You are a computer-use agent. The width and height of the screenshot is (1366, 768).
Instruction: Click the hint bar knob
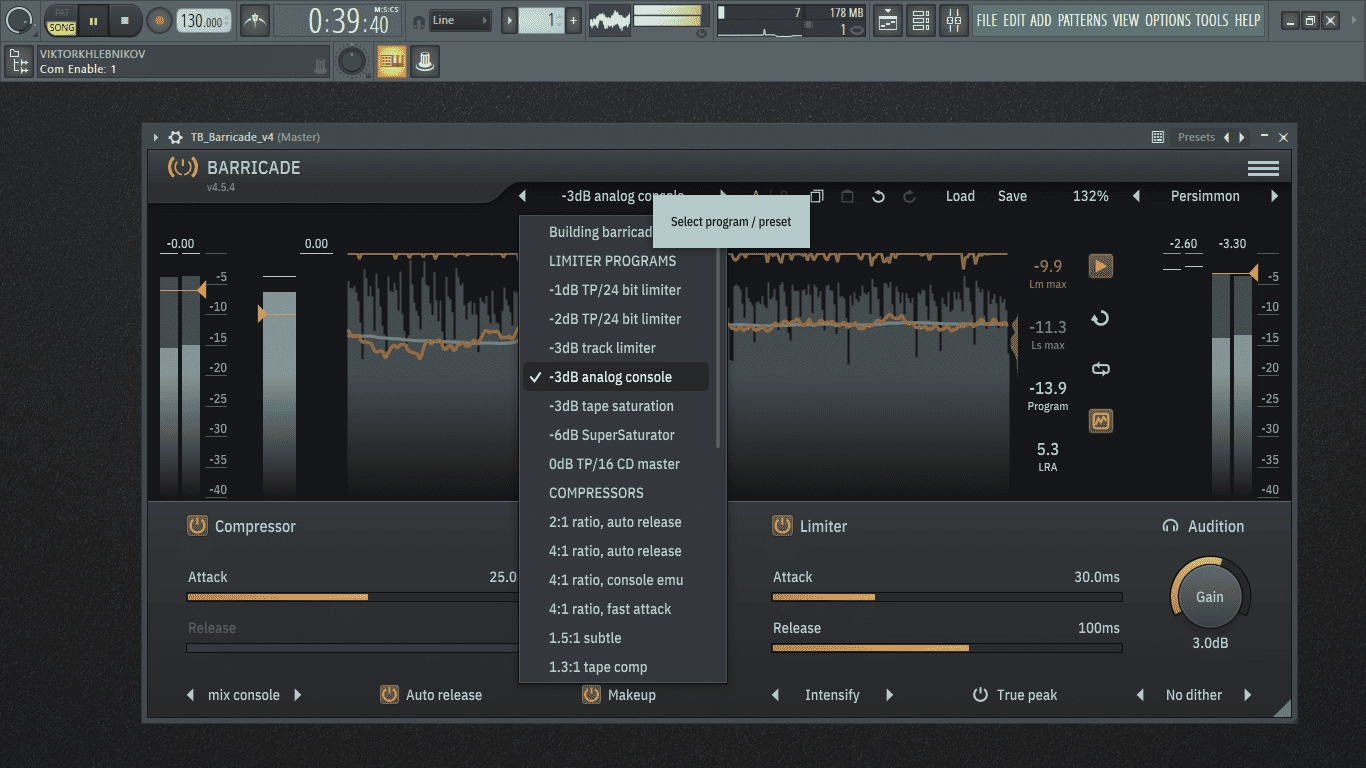(x=351, y=62)
